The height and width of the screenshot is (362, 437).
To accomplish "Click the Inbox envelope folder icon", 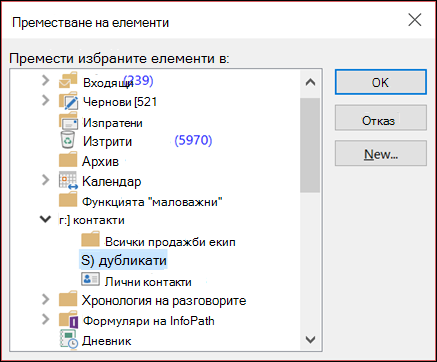I will [68, 80].
